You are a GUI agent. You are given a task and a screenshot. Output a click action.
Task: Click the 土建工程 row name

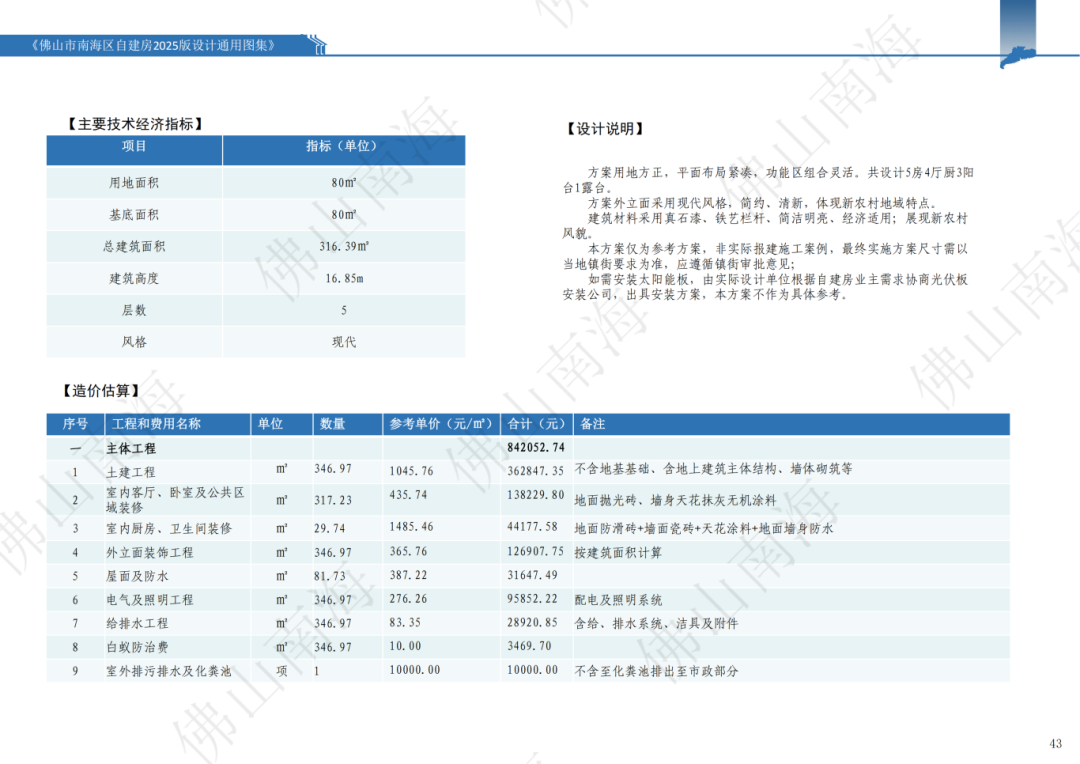(x=131, y=472)
